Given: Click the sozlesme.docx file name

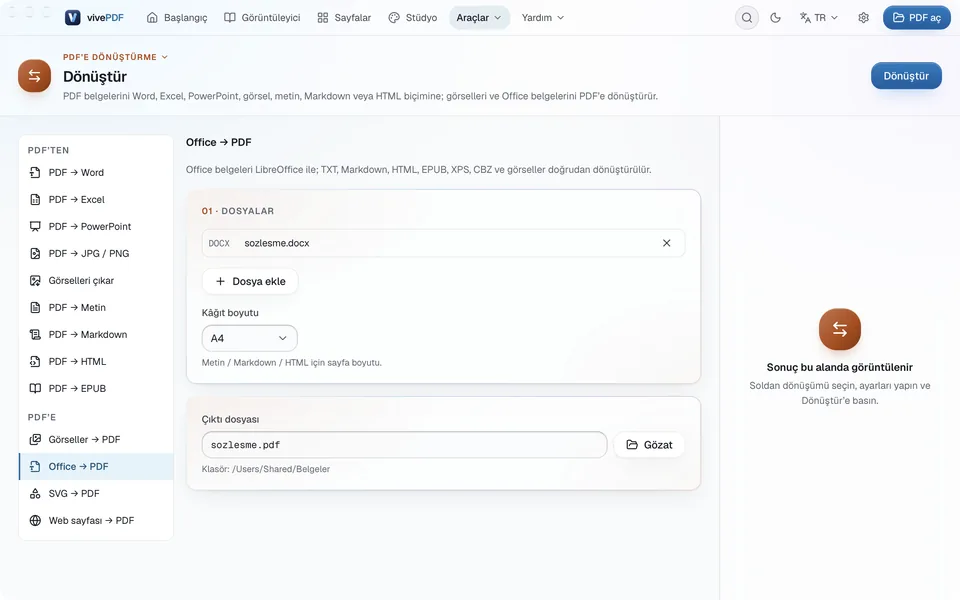Looking at the screenshot, I should (x=277, y=243).
